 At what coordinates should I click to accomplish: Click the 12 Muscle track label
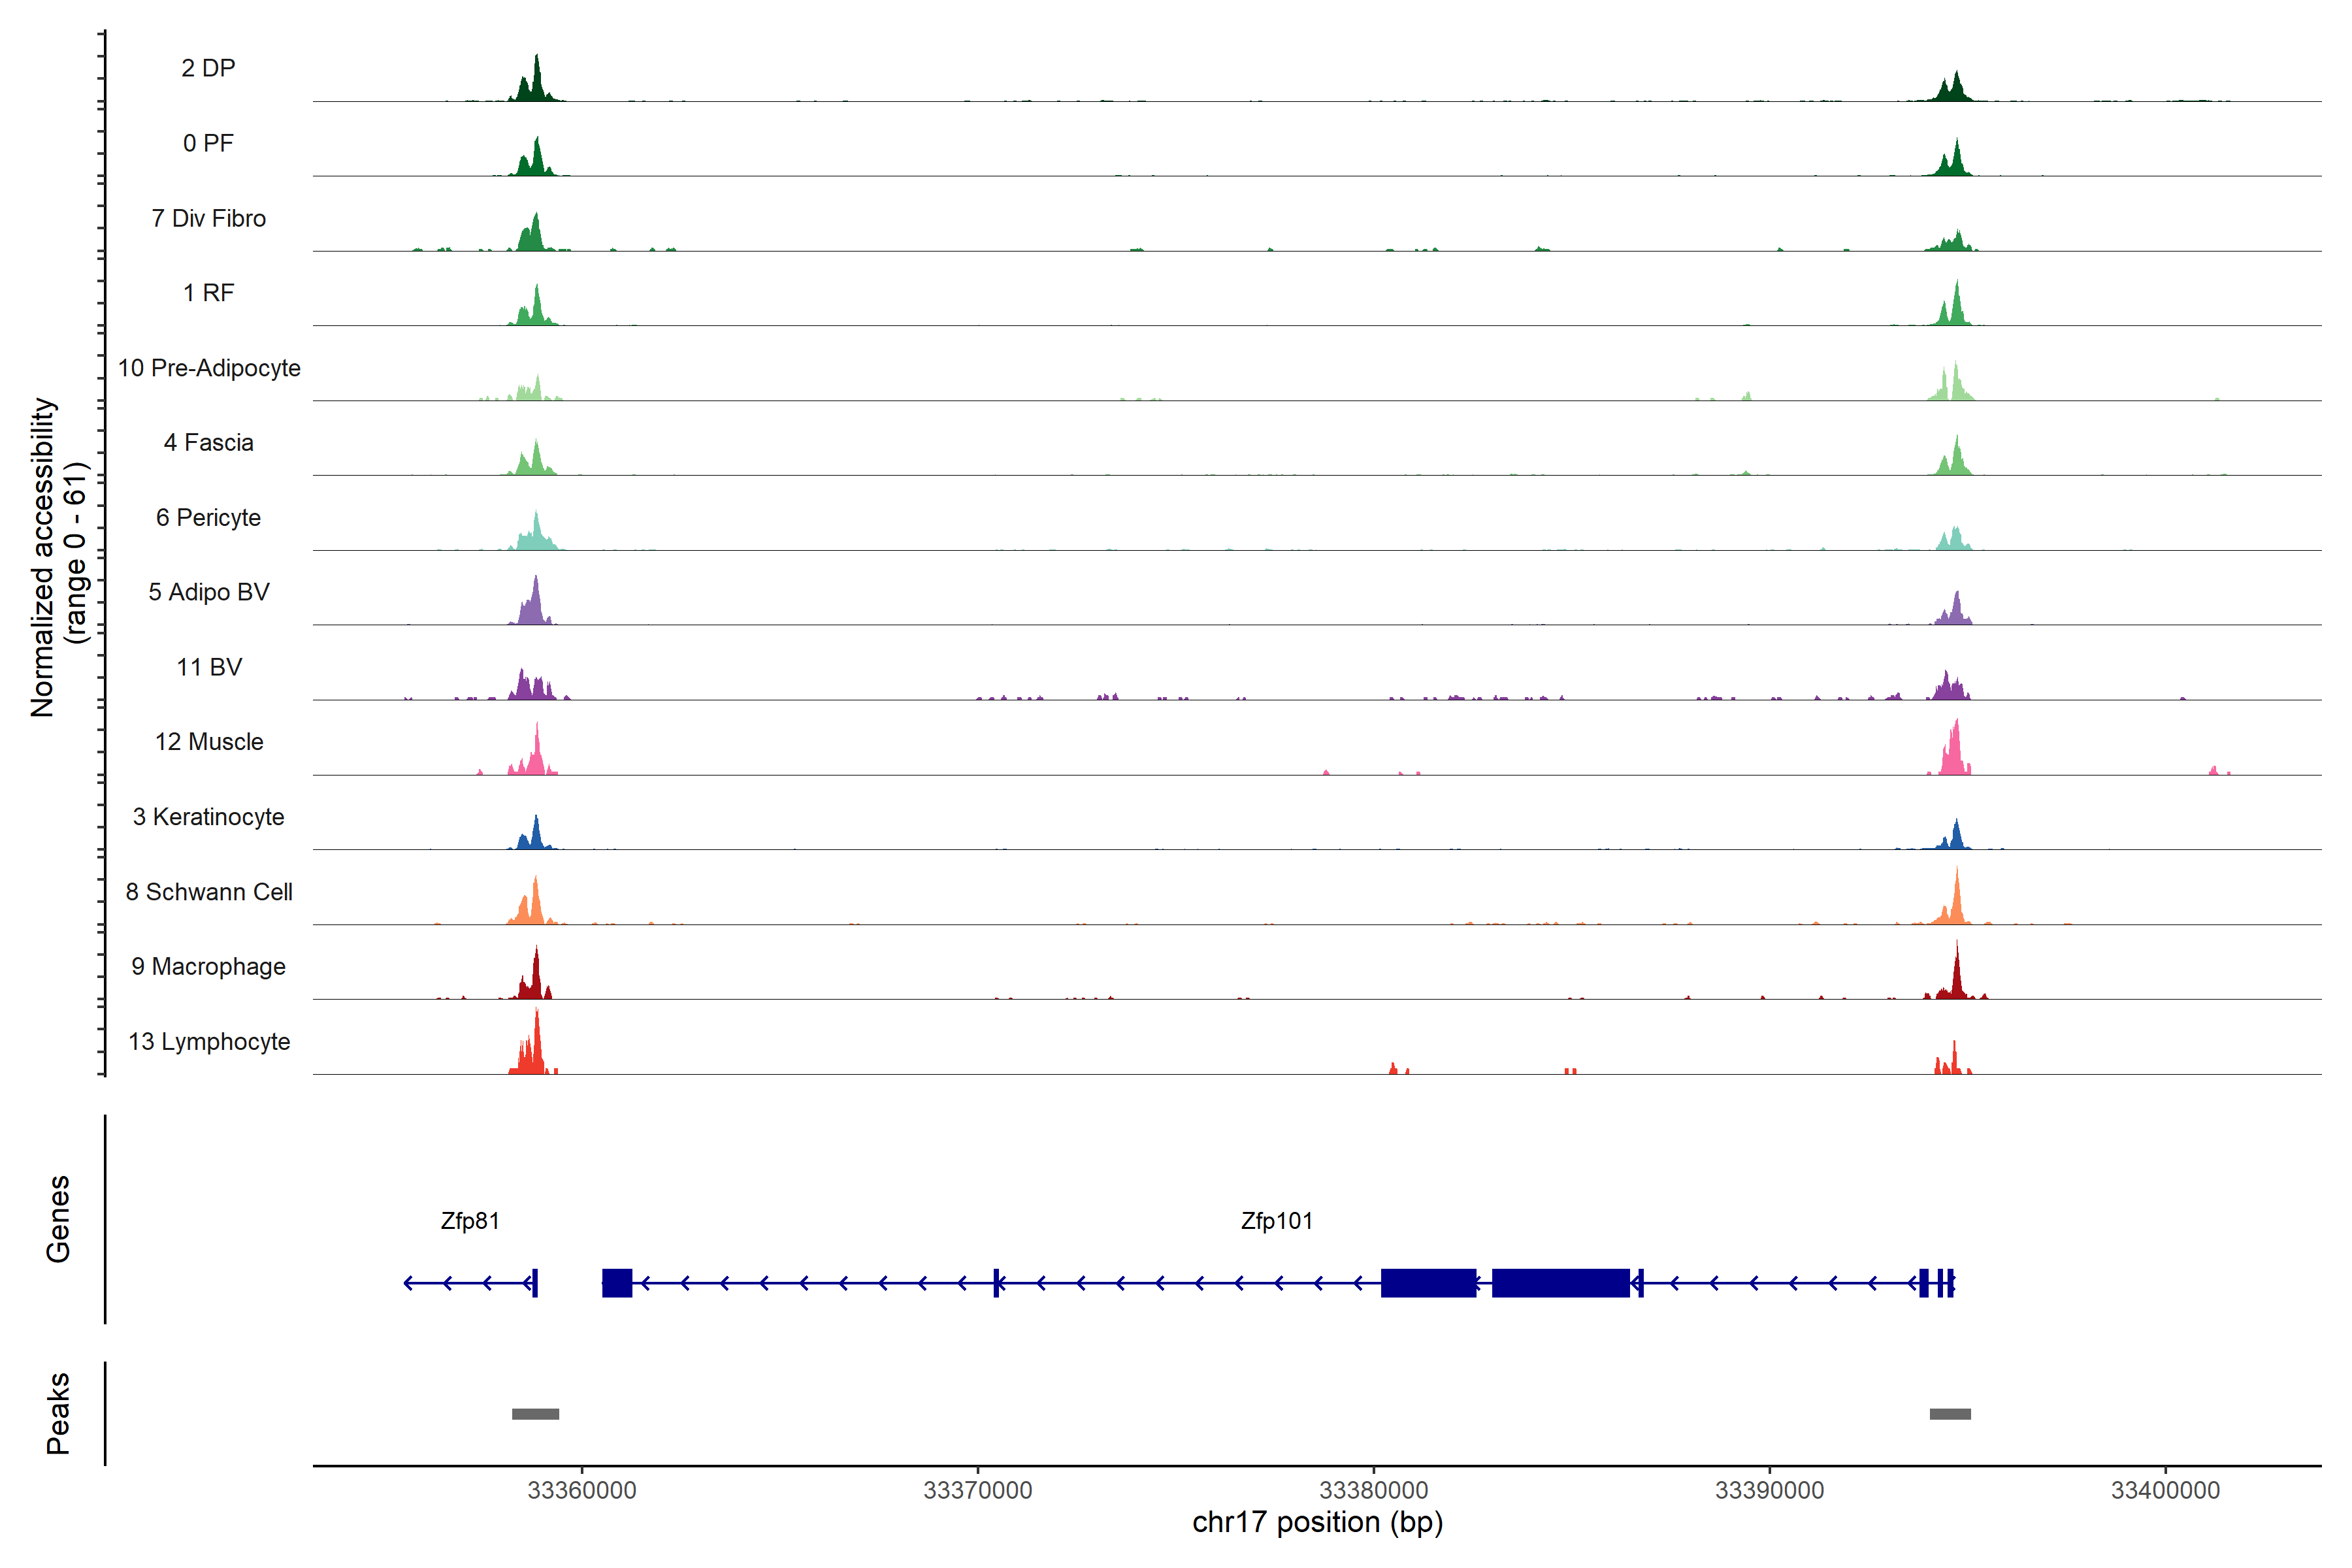tap(208, 742)
